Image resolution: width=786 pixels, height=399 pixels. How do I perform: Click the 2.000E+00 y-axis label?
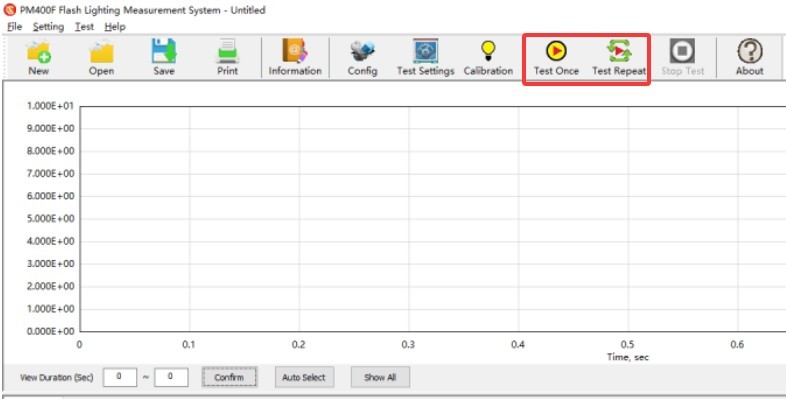tap(50, 286)
